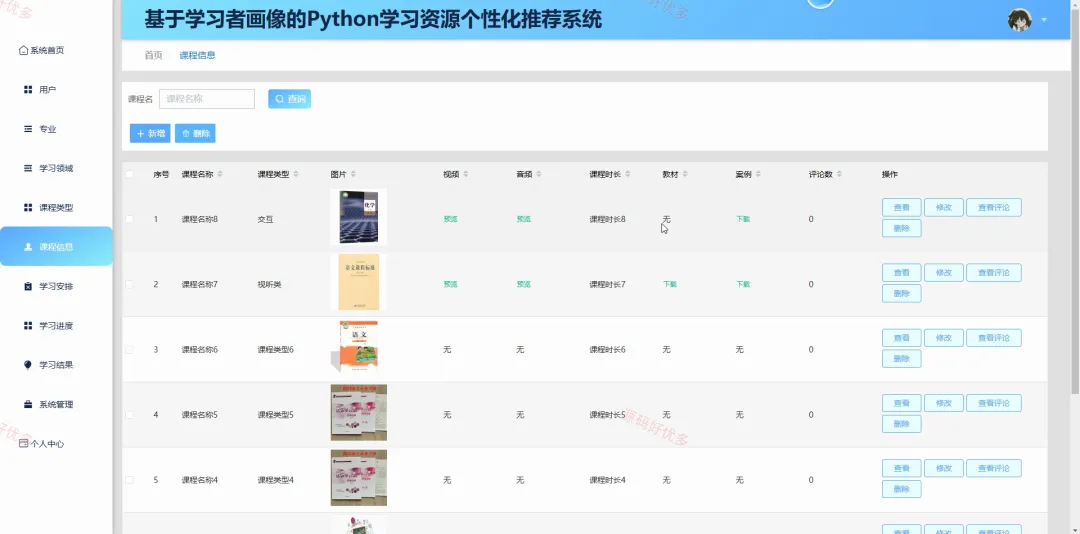Open the user avatar dropdown arrow
The width and height of the screenshot is (1080, 534).
1044,20
